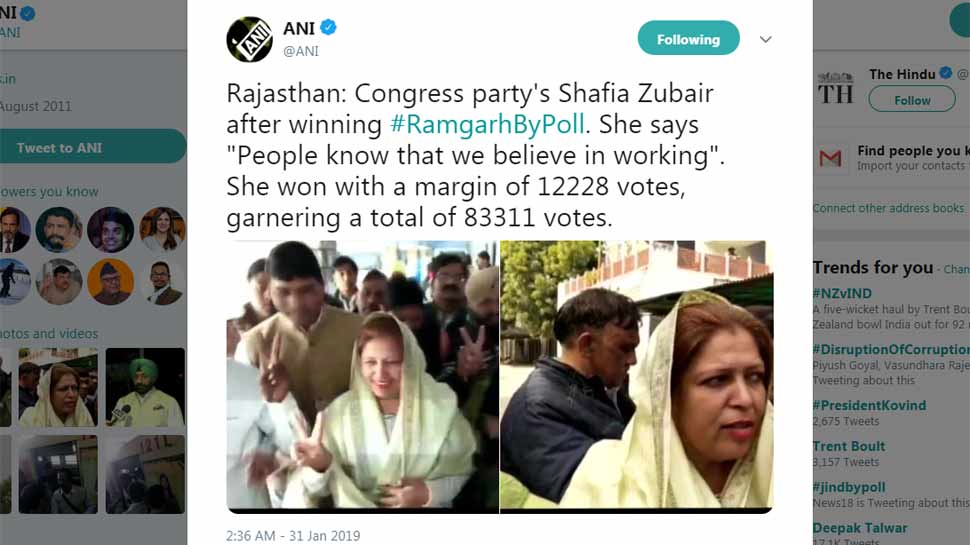Expand the tweet options chevron

coord(765,40)
